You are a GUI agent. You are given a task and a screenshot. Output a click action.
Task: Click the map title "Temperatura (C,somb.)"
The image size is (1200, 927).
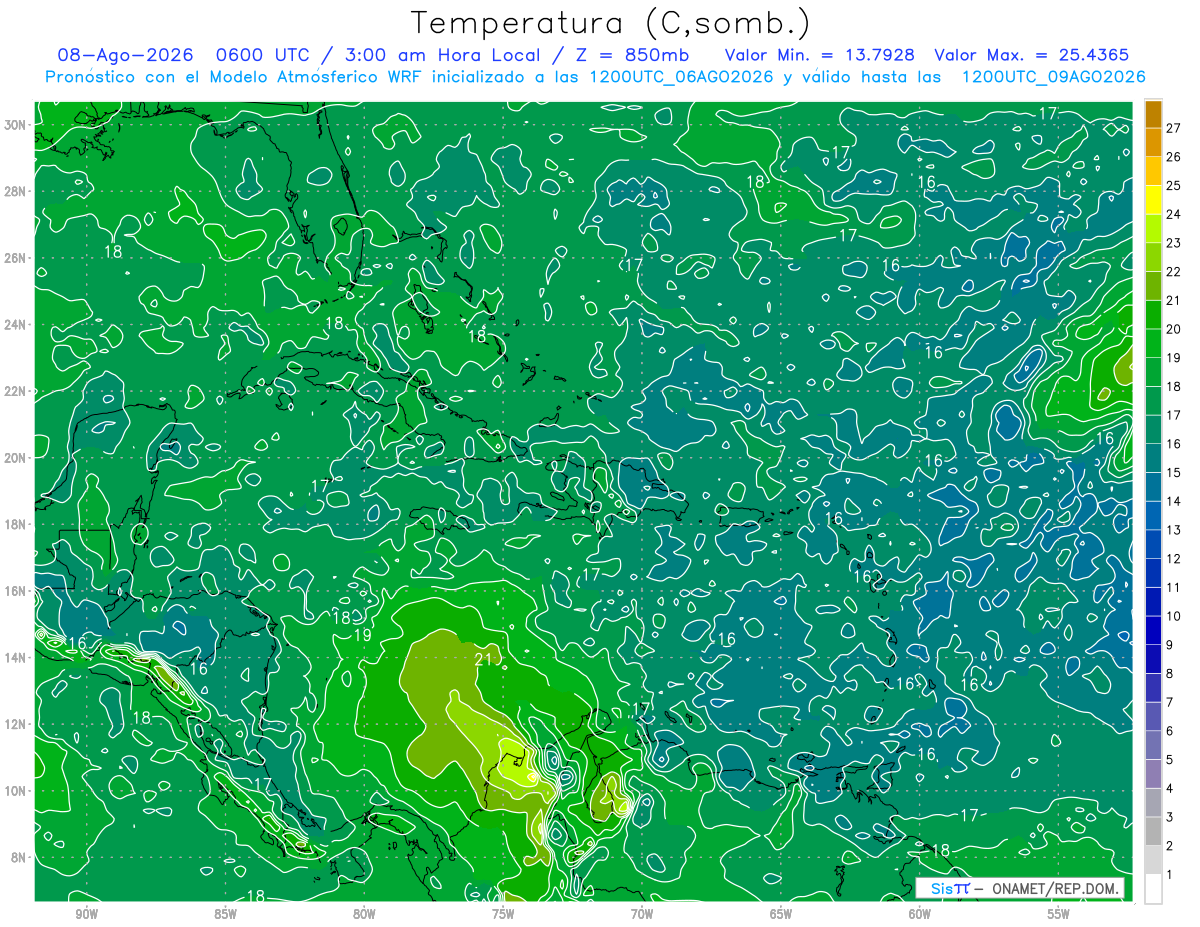[610, 23]
